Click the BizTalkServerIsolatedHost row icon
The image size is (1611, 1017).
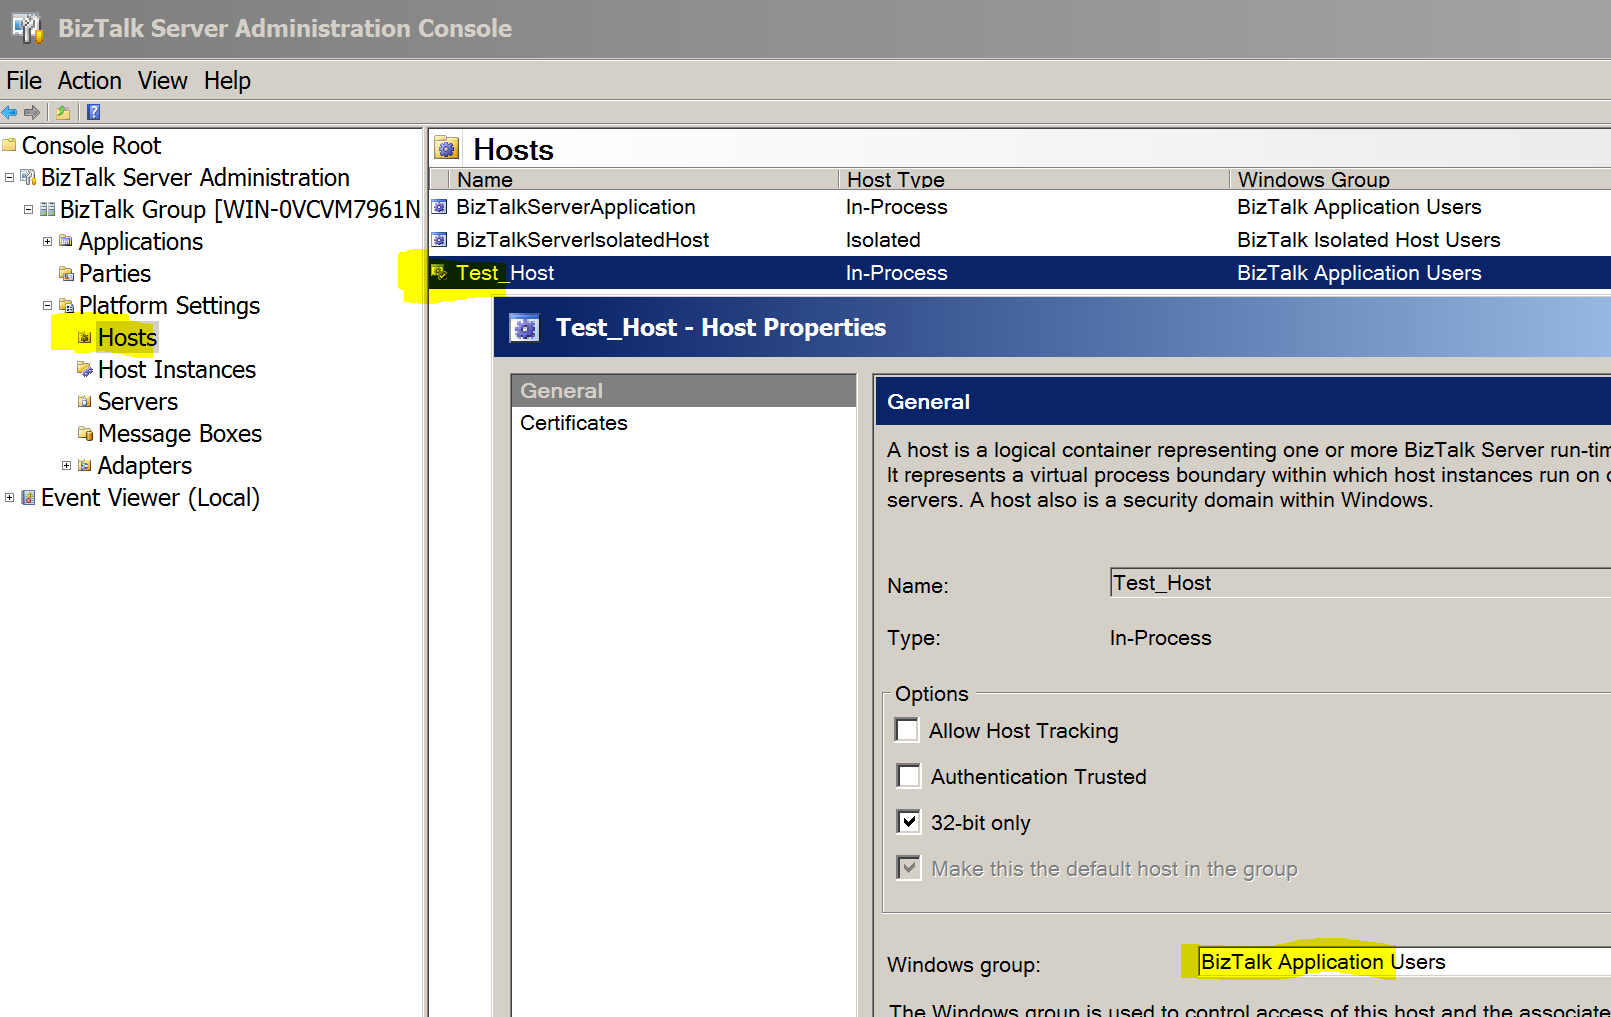click(x=439, y=240)
